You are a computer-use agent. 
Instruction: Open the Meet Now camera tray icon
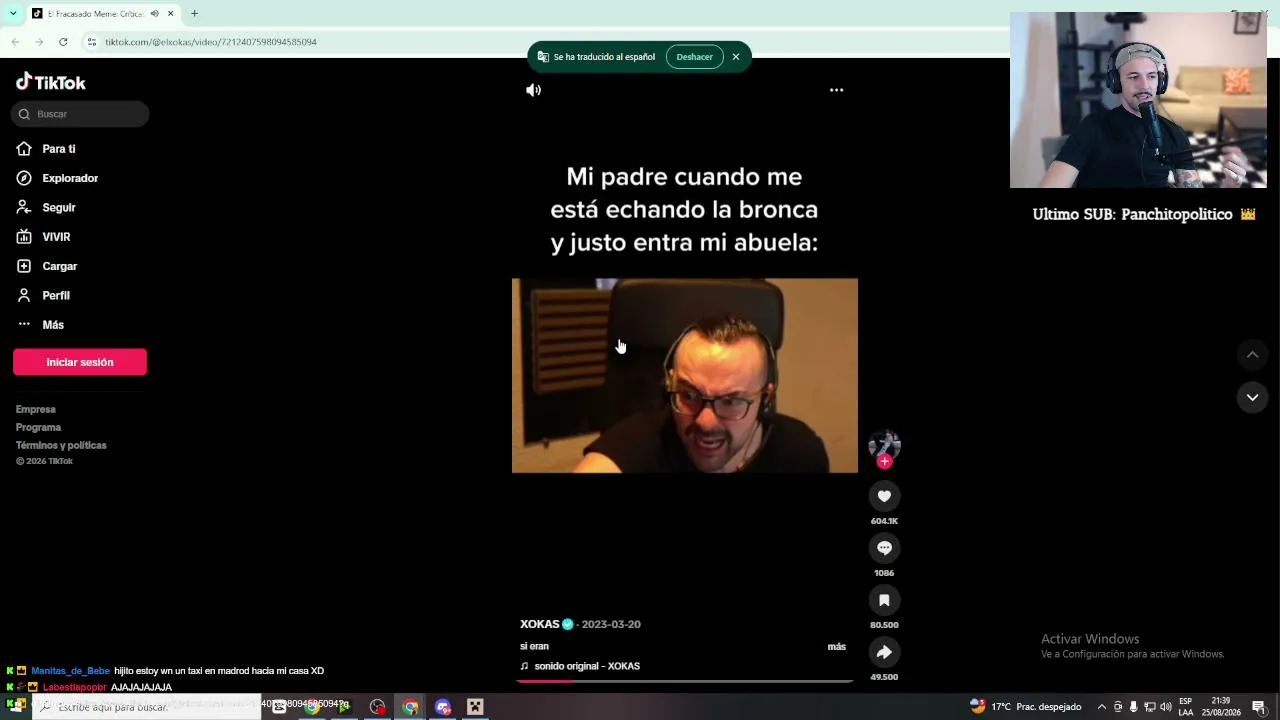(x=1118, y=707)
